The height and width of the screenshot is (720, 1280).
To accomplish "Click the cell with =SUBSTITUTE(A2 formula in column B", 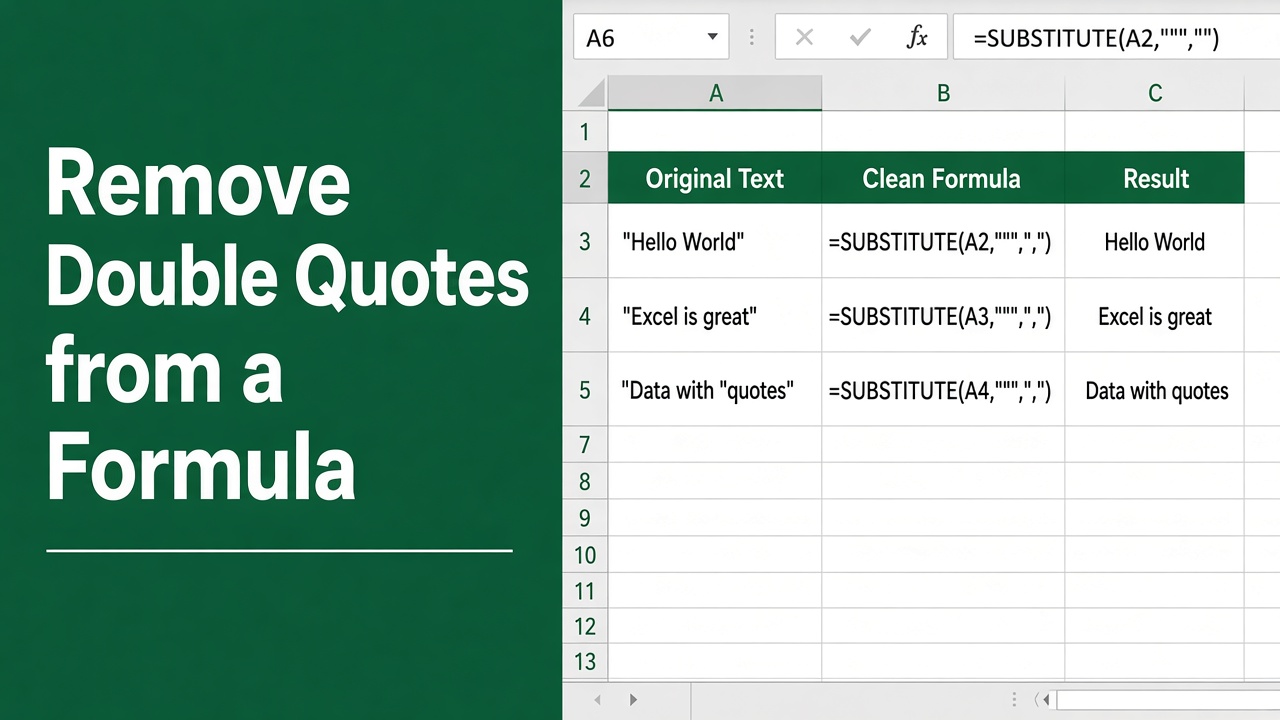I will [943, 241].
